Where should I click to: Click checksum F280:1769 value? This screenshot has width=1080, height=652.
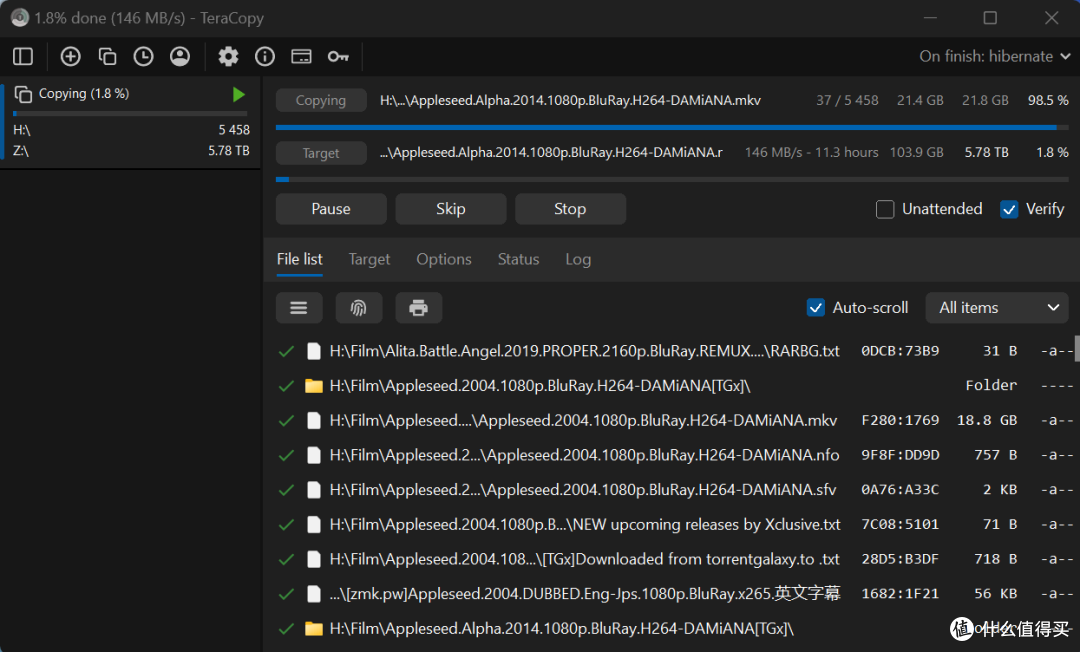(900, 421)
